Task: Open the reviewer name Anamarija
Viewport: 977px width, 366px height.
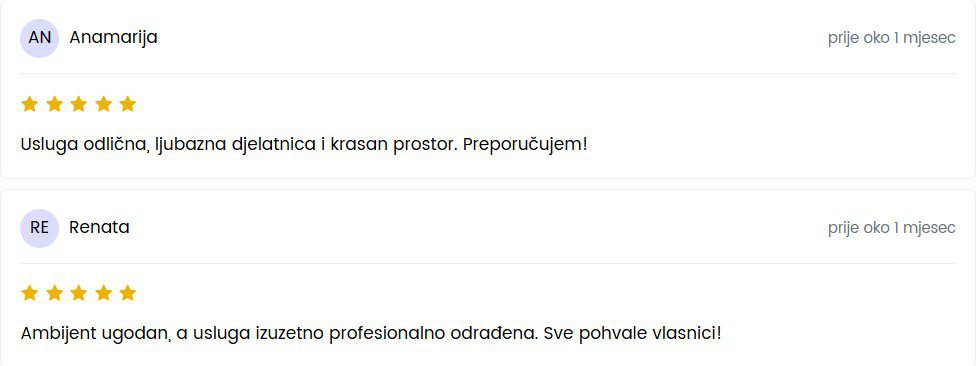Action: pyautogui.click(x=113, y=38)
